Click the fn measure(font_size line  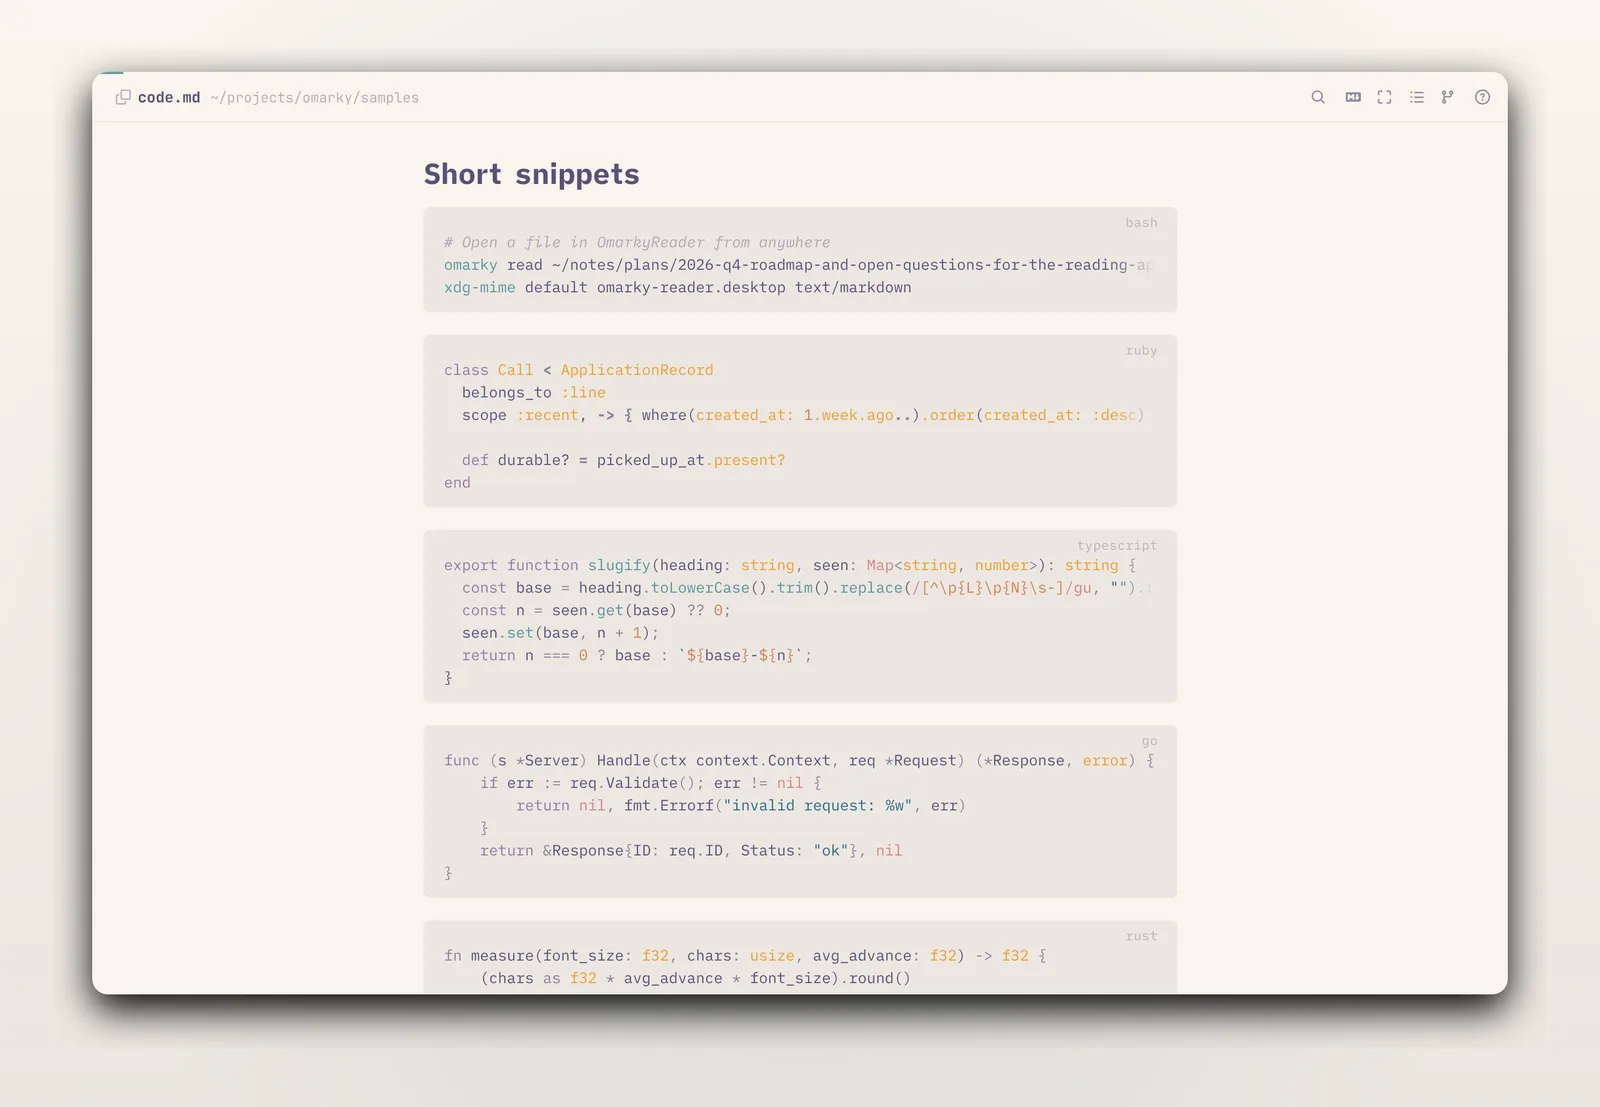(x=745, y=956)
